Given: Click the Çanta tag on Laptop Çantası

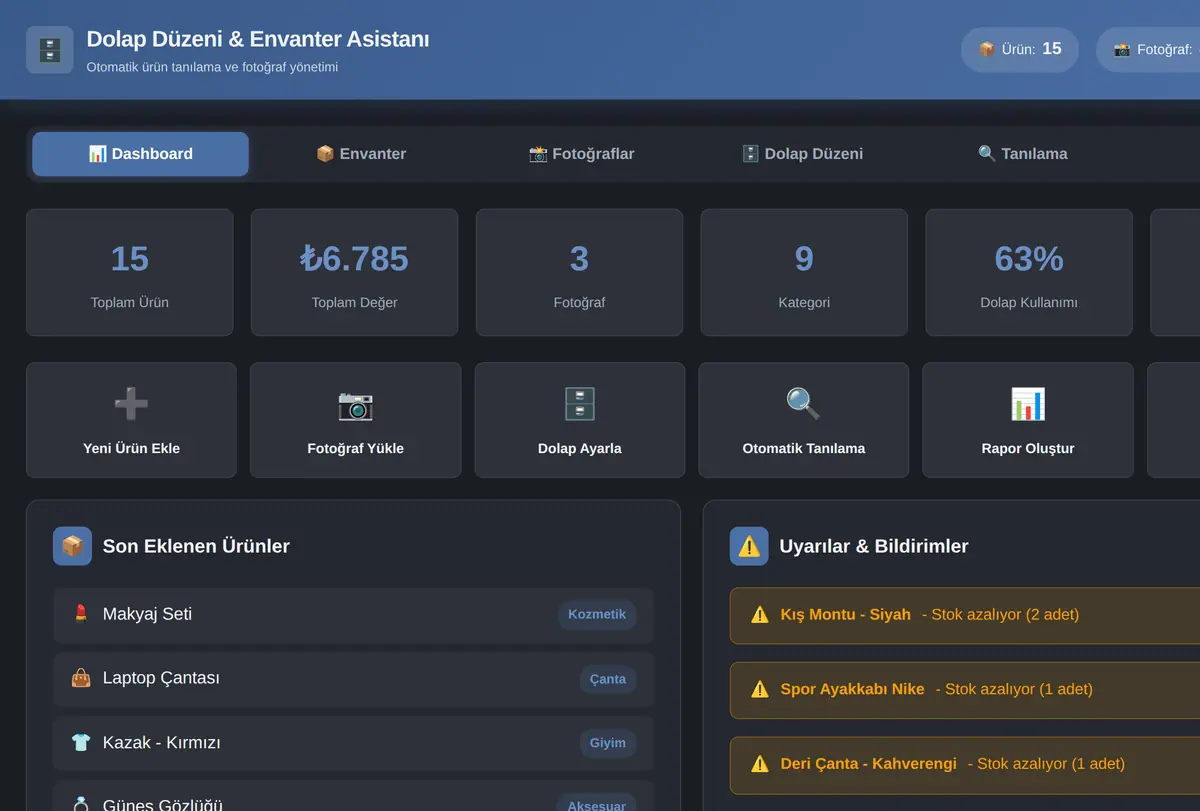Looking at the screenshot, I should [608, 679].
